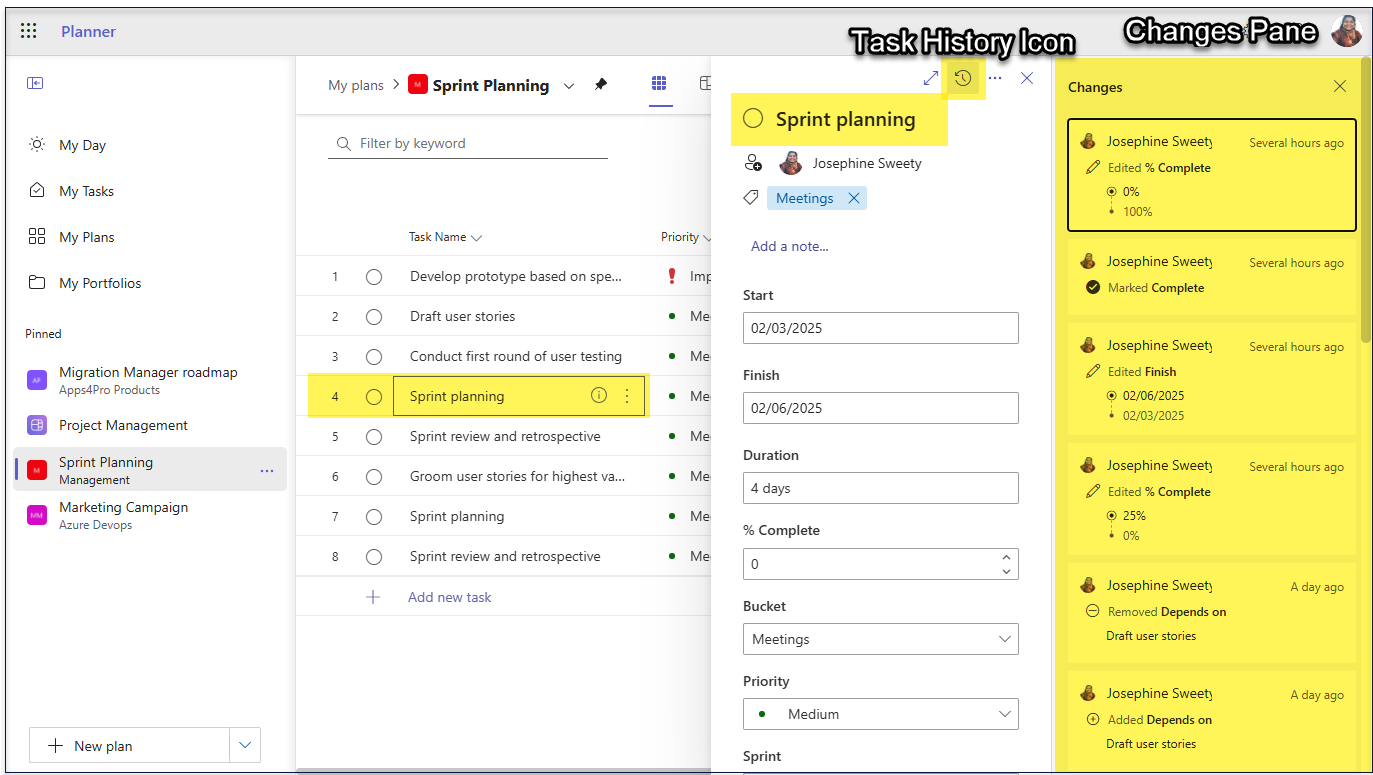Click Add new task below the task list
Image resolution: width=1373 pixels, height=775 pixels.
(449, 596)
